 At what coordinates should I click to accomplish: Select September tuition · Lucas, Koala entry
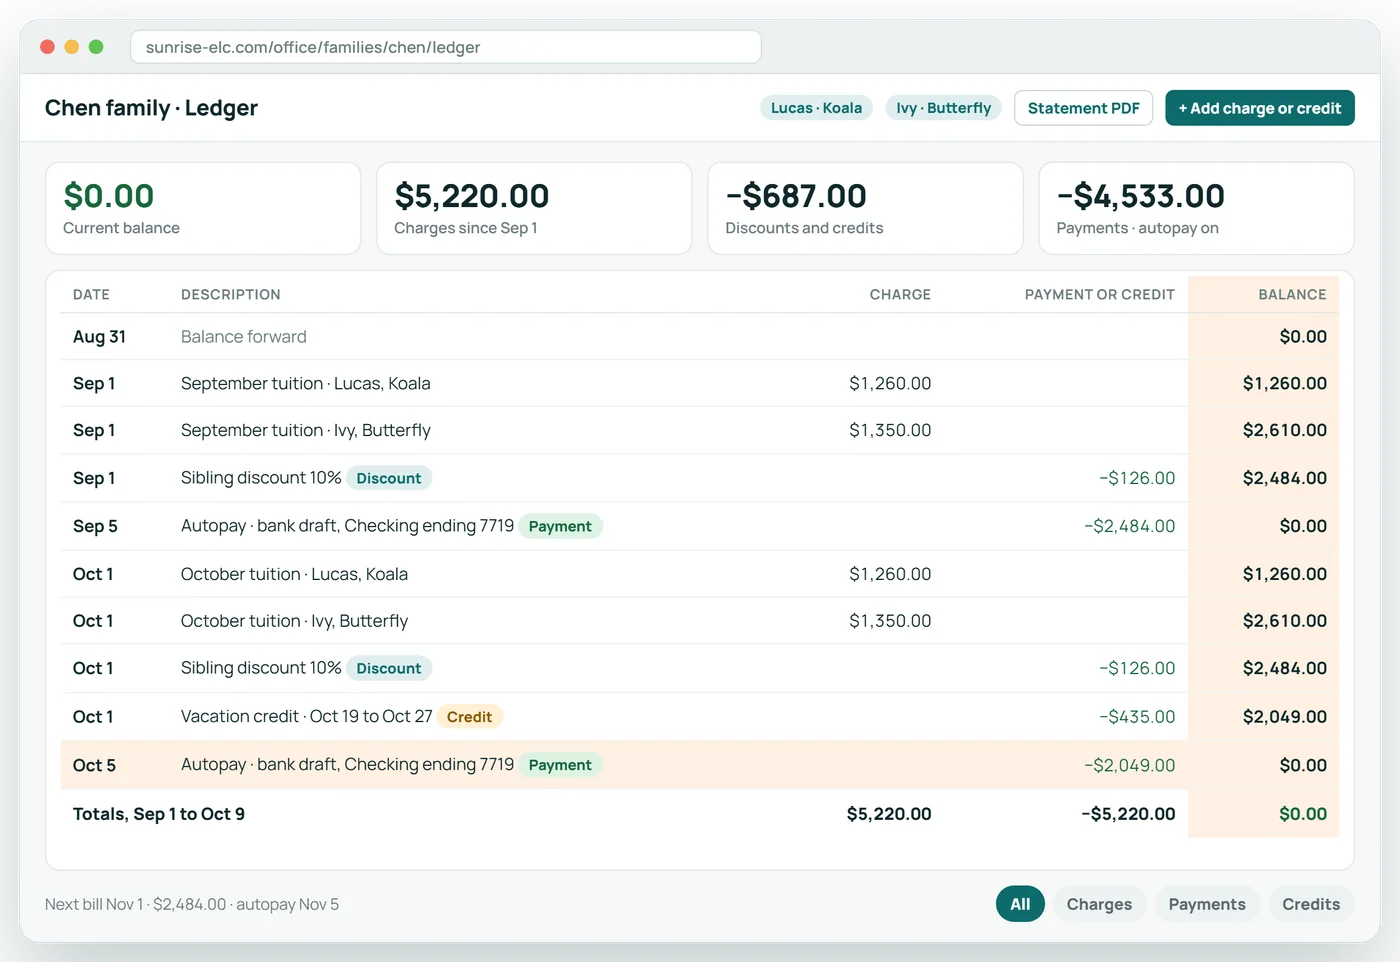coord(306,384)
